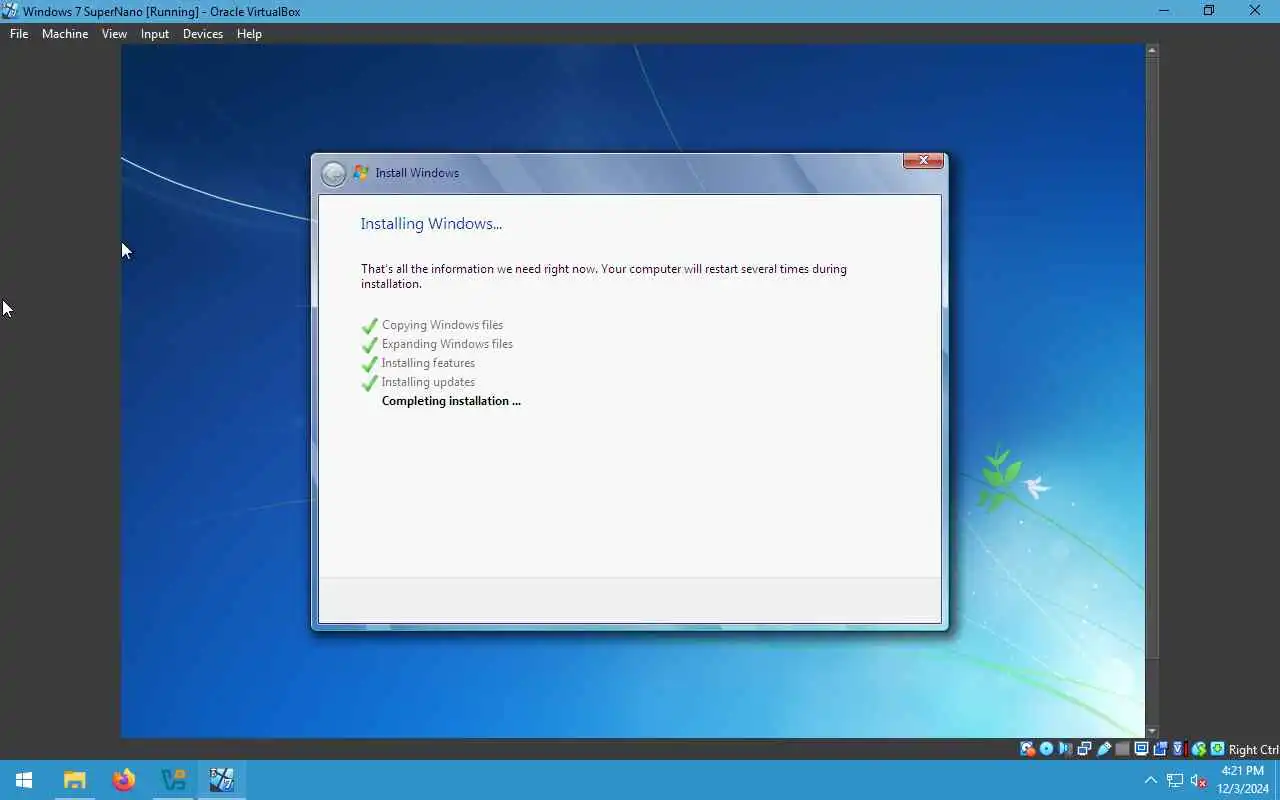This screenshot has width=1280, height=800.
Task: Click the Right Ctrl host key label
Action: (x=1253, y=749)
